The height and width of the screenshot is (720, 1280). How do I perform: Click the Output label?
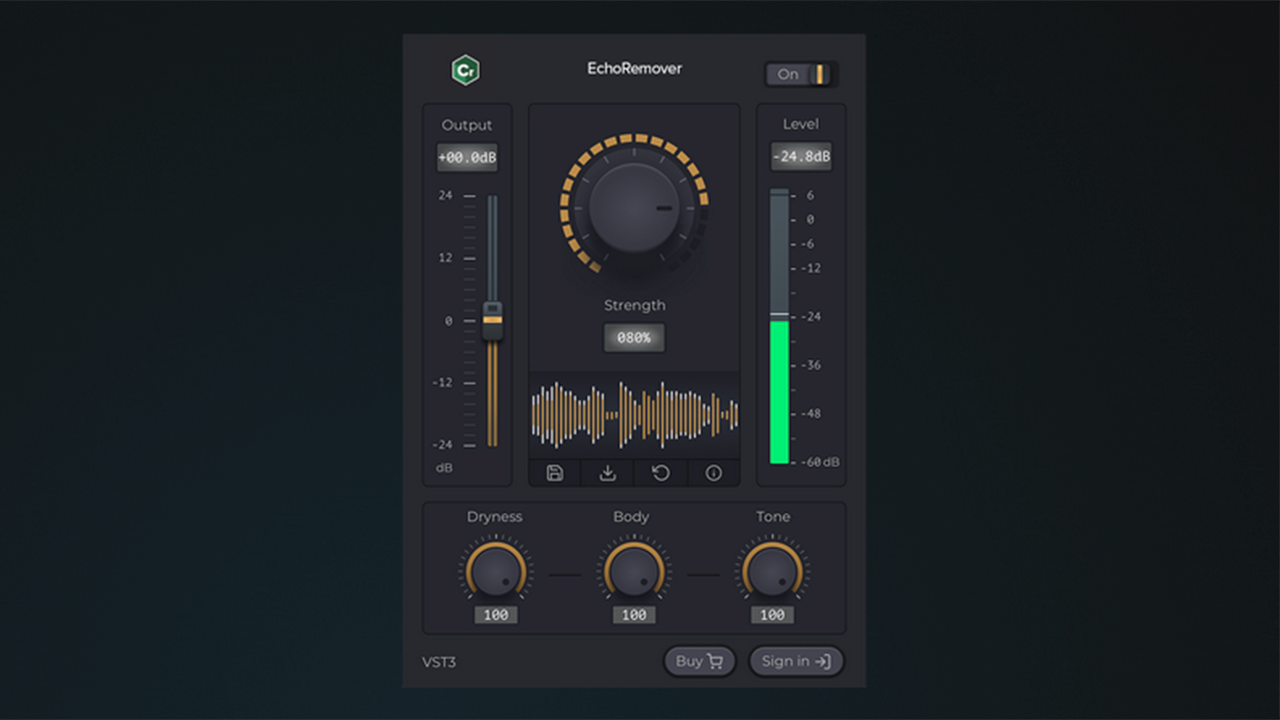[467, 125]
